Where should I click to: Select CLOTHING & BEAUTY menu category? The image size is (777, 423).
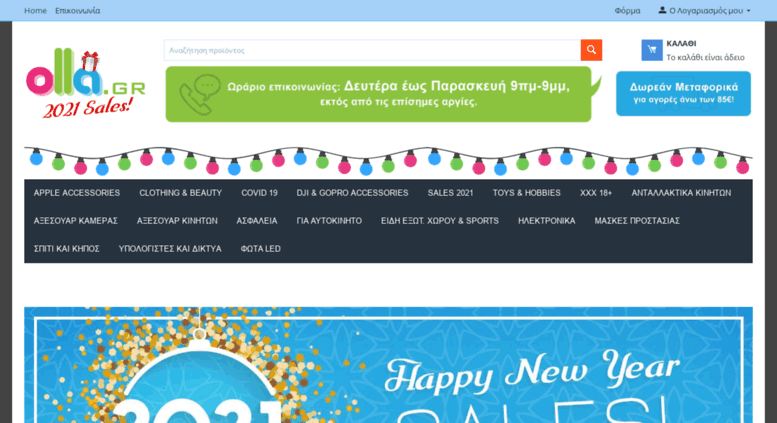pos(180,193)
